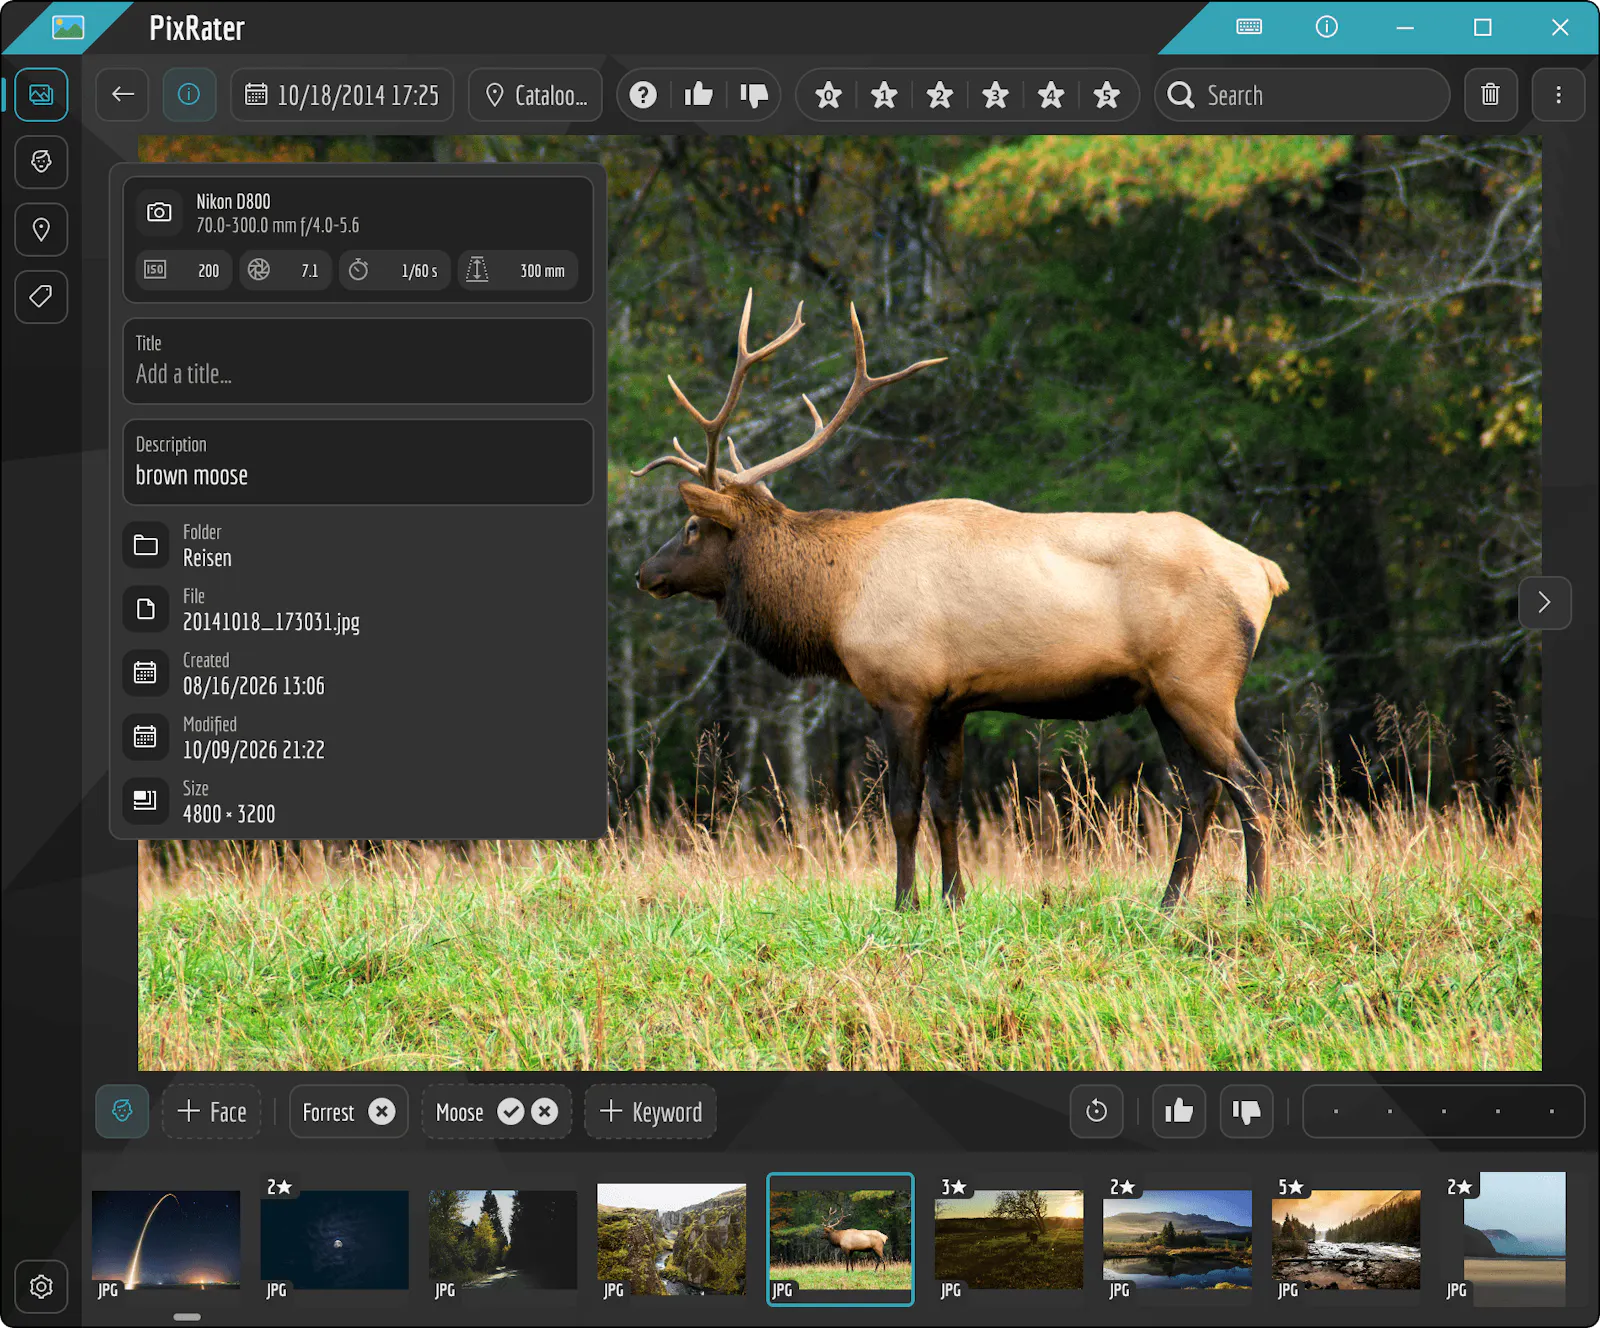Add a new Face tag

(211, 1111)
